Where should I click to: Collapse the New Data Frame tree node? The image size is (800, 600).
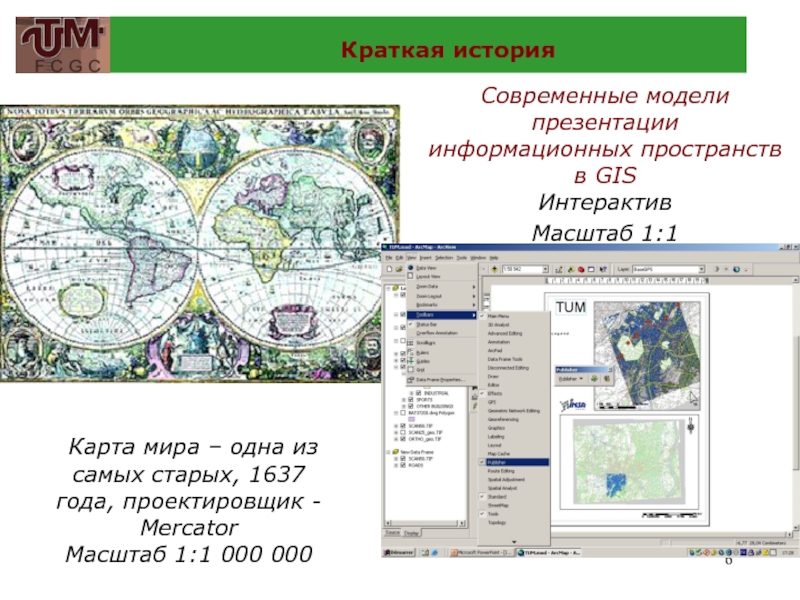[388, 452]
